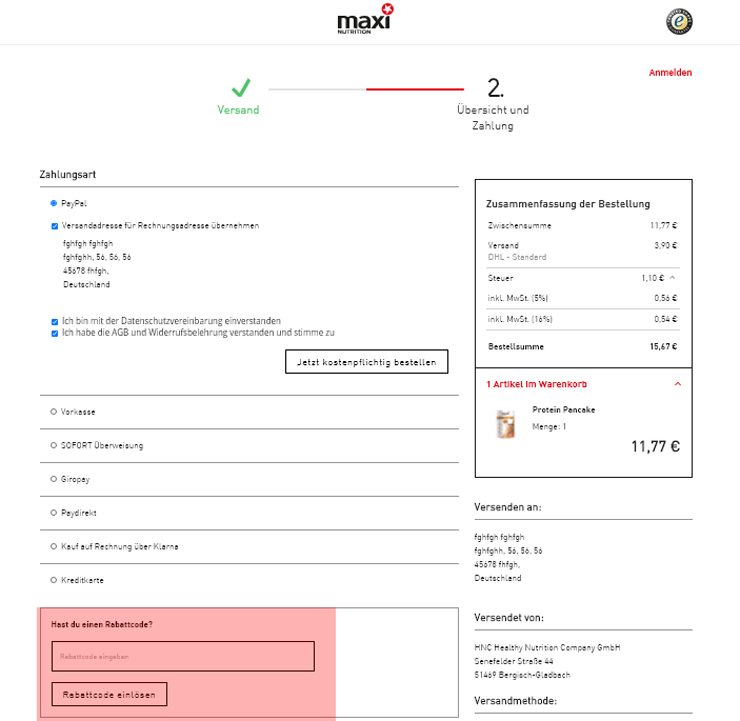Screen dimensions: 740x721
Task: Click the Hast du einen Rabattcode? heading
Action: (101, 624)
